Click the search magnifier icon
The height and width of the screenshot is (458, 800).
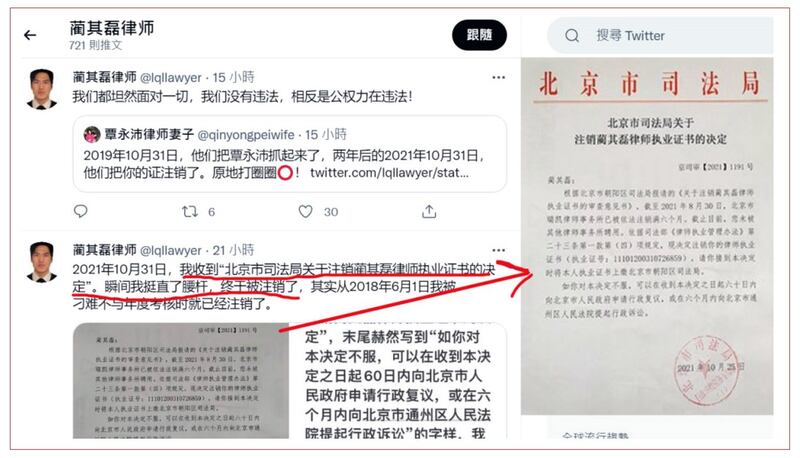coord(572,36)
